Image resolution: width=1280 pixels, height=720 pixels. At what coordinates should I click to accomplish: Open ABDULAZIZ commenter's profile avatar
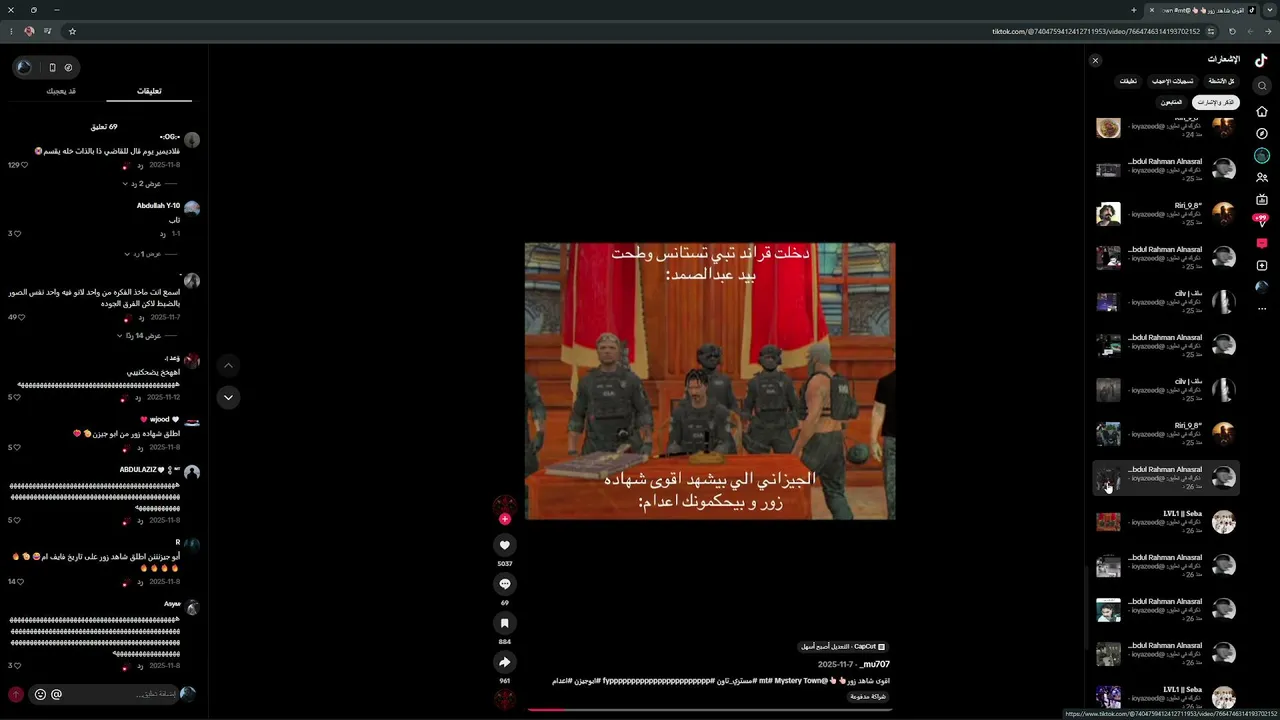point(192,472)
